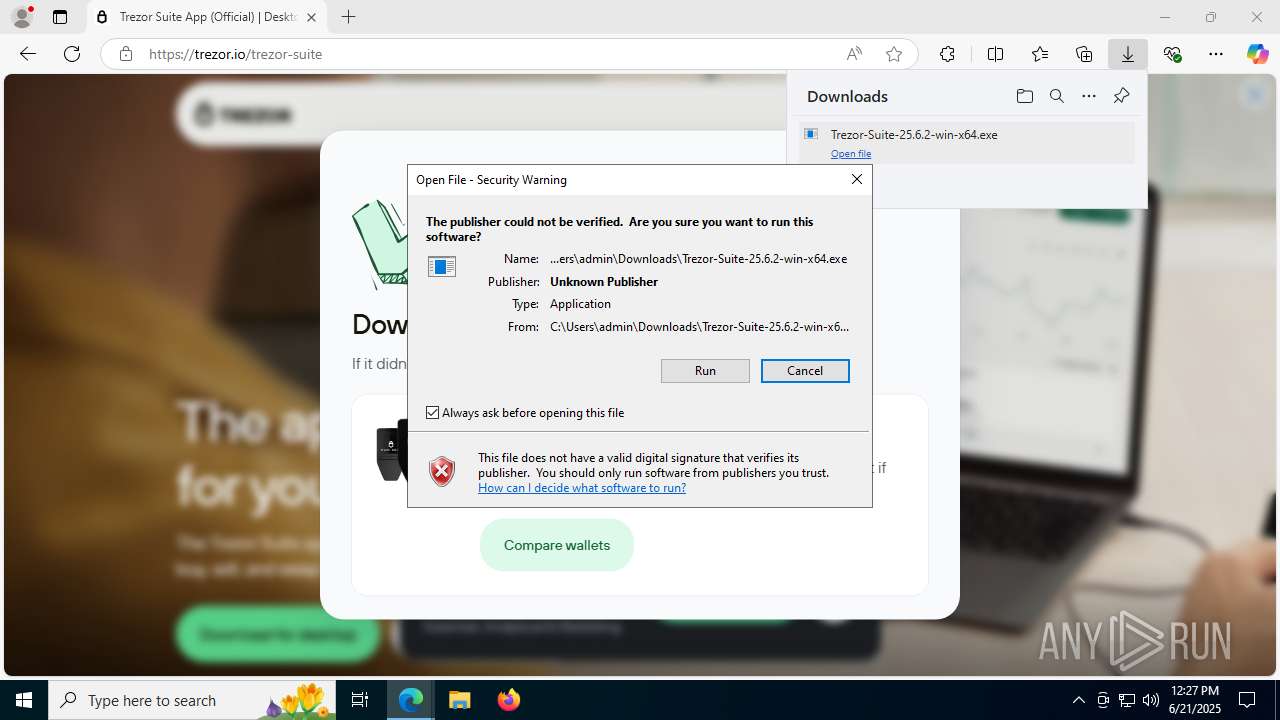Open the How can I decide what software to run link
The height and width of the screenshot is (720, 1280).
[582, 488]
